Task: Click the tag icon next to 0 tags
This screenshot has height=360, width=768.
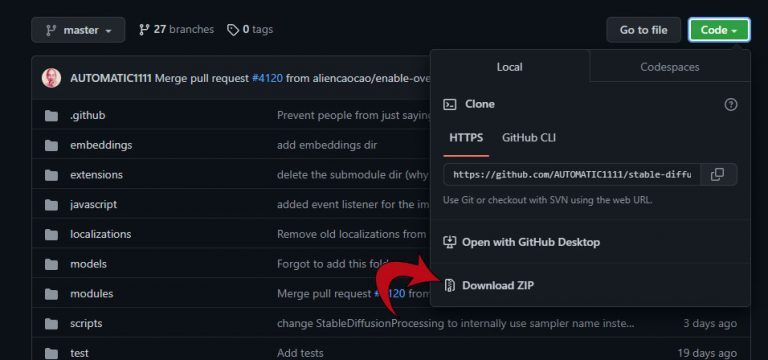Action: [x=233, y=30]
